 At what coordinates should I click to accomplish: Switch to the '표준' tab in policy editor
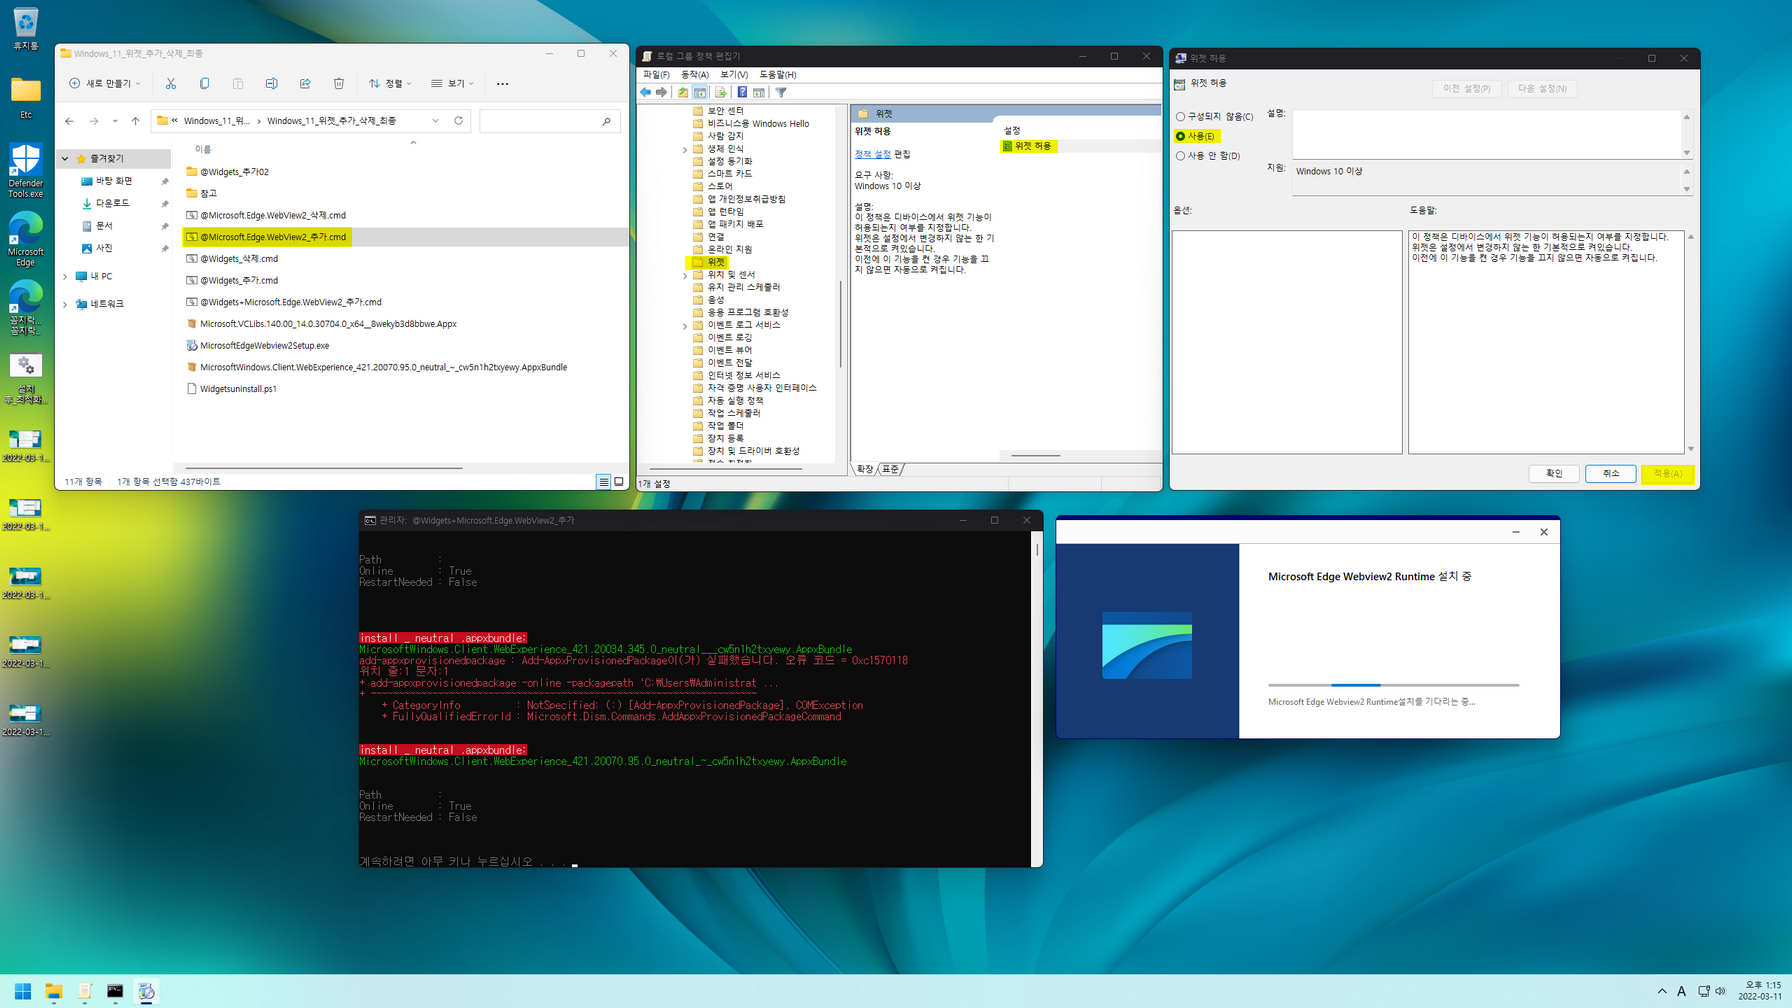point(890,469)
